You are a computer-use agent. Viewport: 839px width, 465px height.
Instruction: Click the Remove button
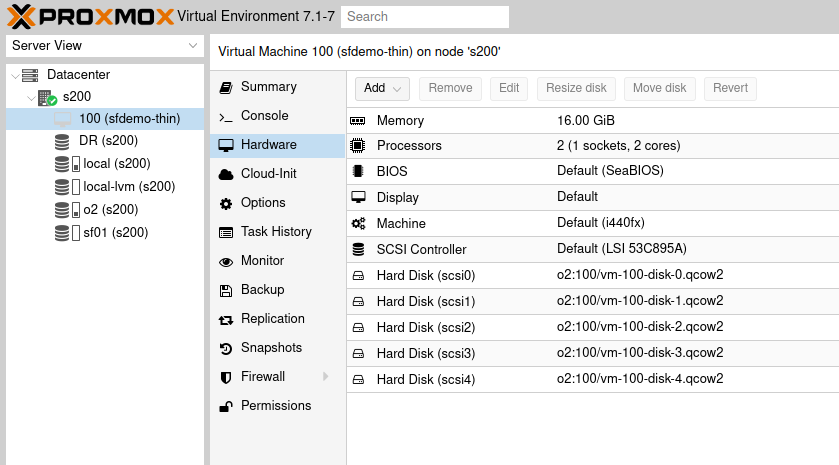click(451, 88)
